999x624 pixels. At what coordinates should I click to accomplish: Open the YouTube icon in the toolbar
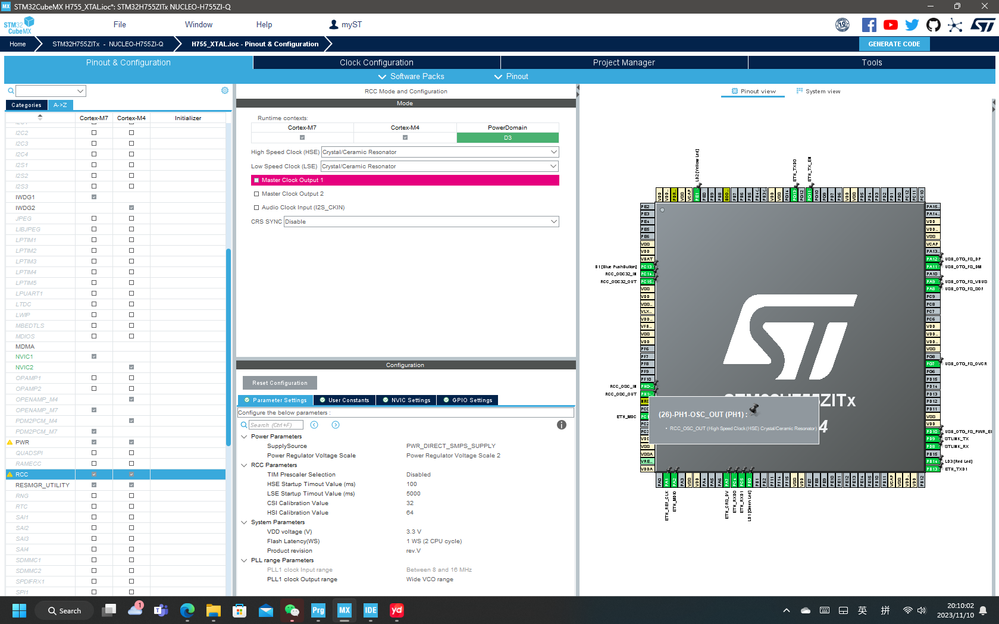890,25
